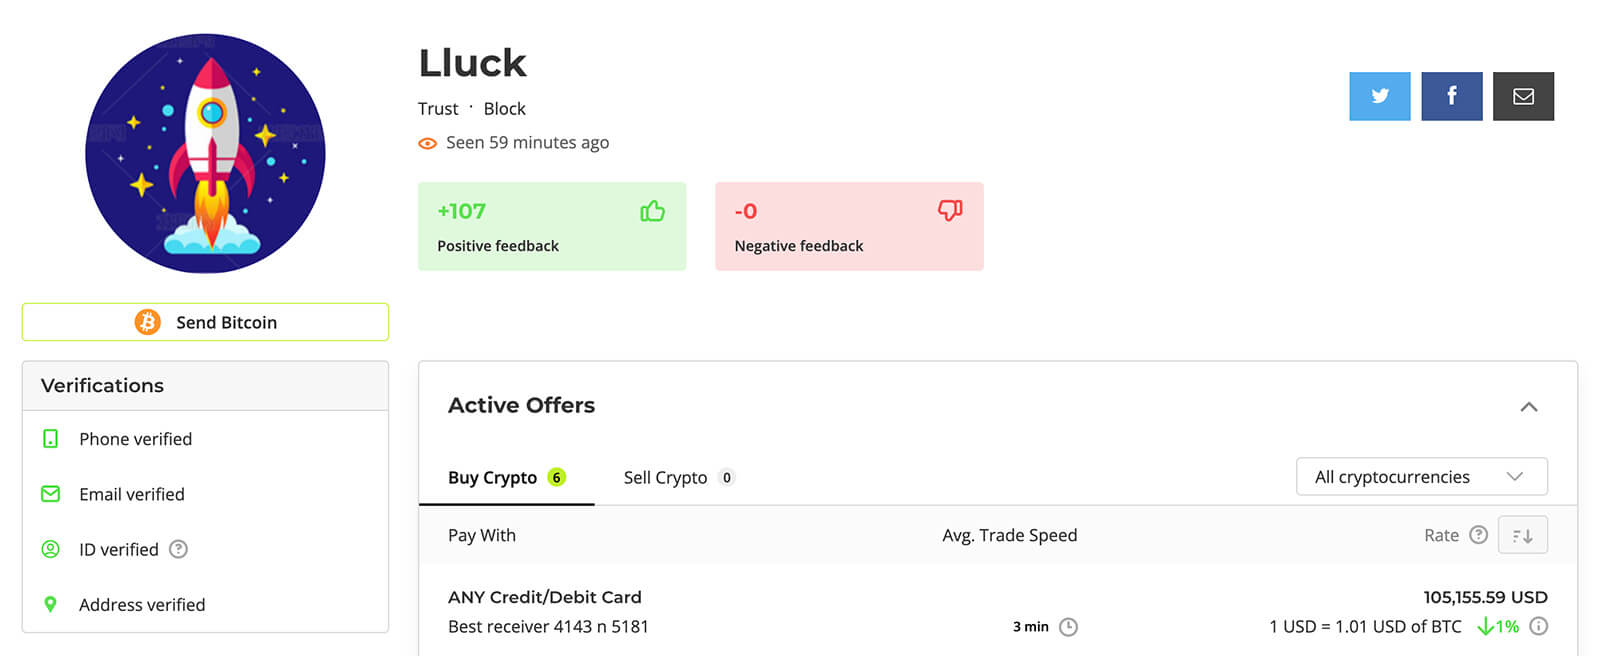The width and height of the screenshot is (1600, 656).
Task: Open the Negative feedback card
Action: coord(849,227)
